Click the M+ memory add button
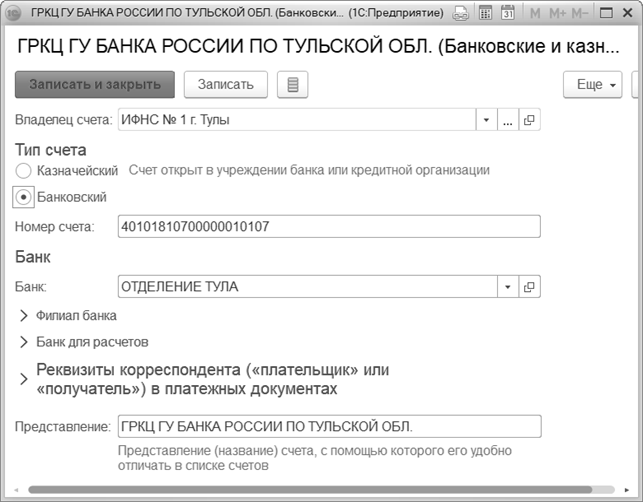643x502 pixels. (557, 14)
